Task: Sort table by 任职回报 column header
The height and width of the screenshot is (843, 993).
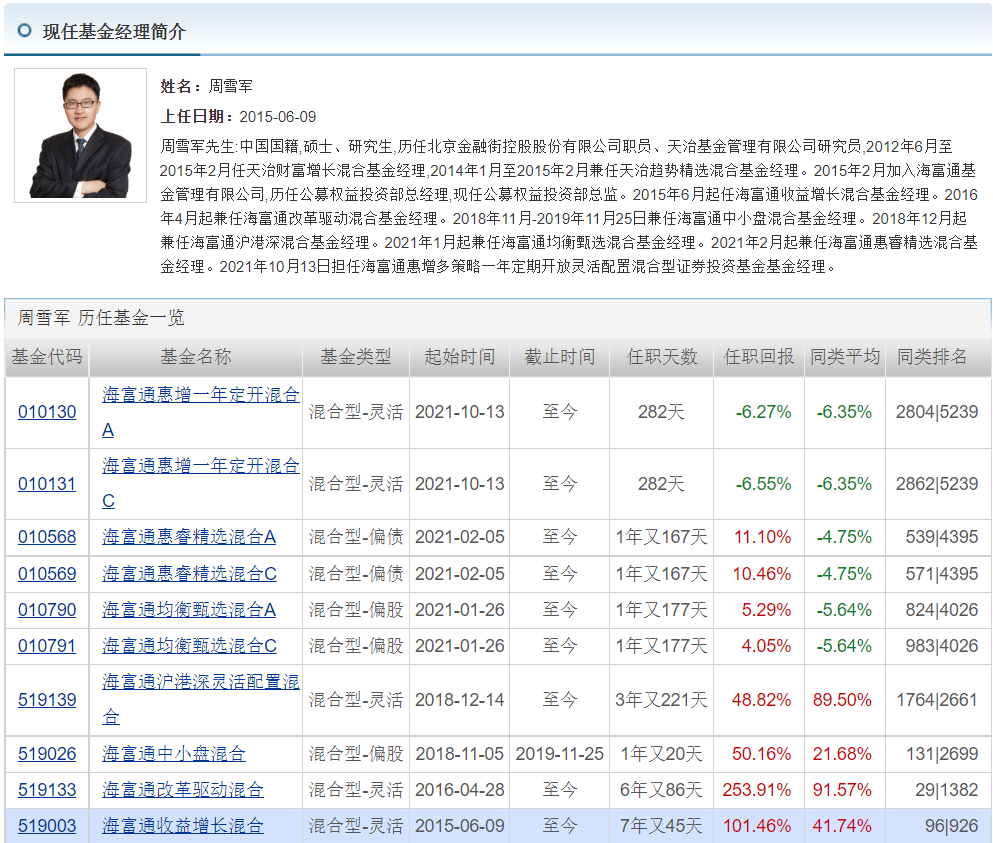Action: pyautogui.click(x=759, y=358)
